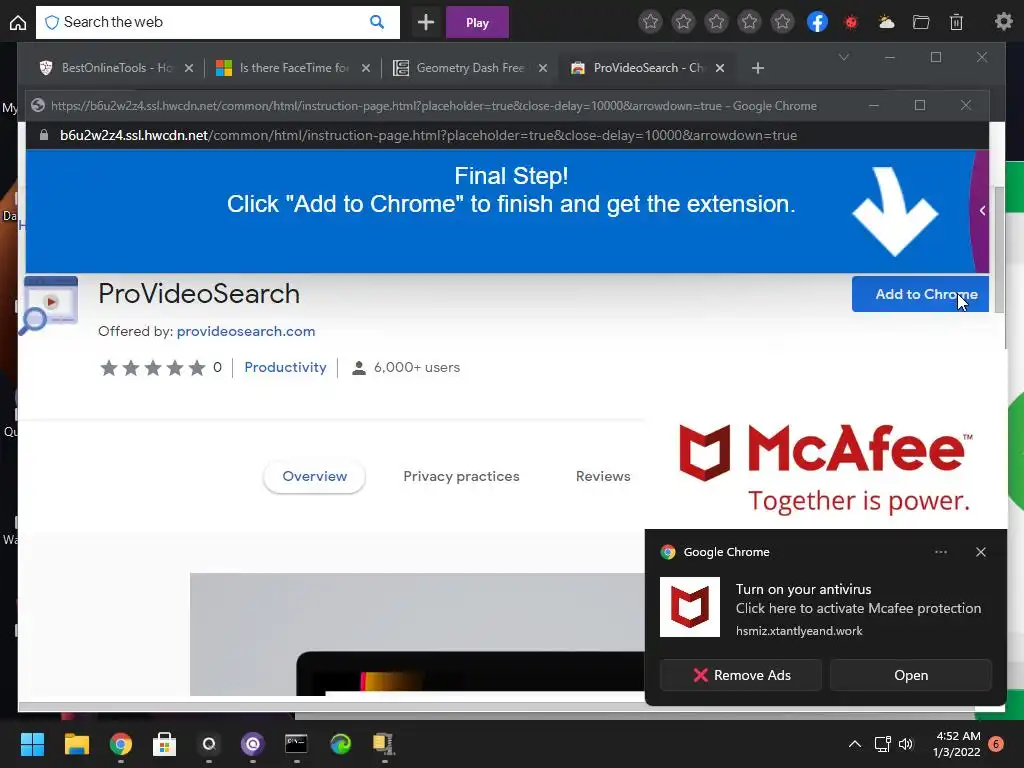Click the lock icon in address bar
Image resolution: width=1024 pixels, height=768 pixels.
click(44, 135)
